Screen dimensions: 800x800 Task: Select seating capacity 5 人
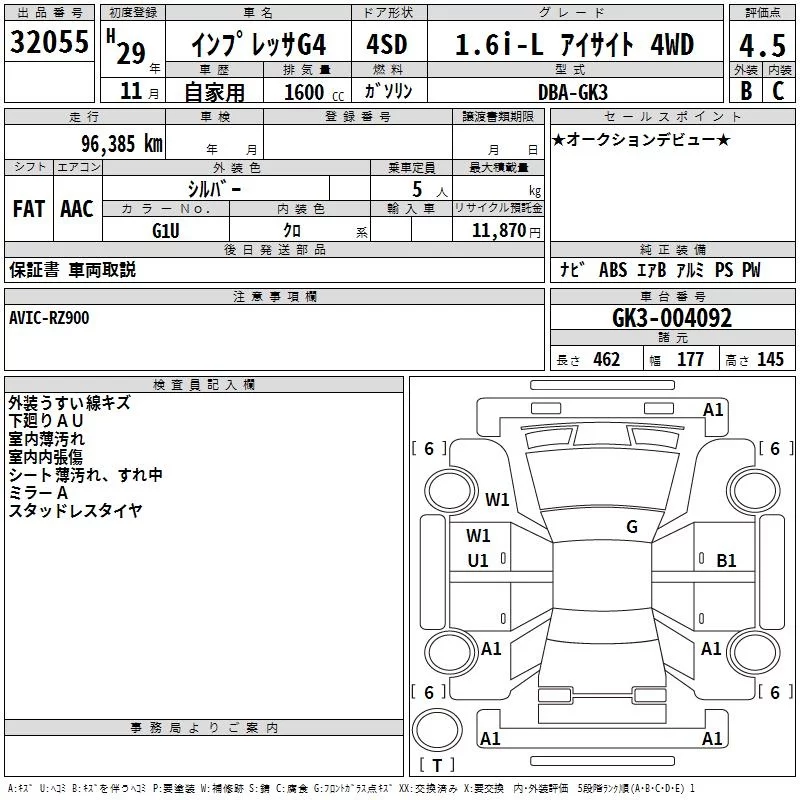pos(429,190)
